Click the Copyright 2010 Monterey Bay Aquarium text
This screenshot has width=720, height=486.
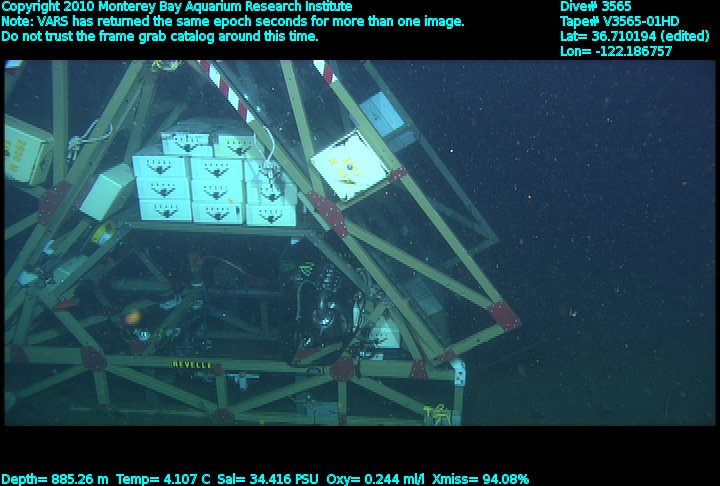pos(177,7)
